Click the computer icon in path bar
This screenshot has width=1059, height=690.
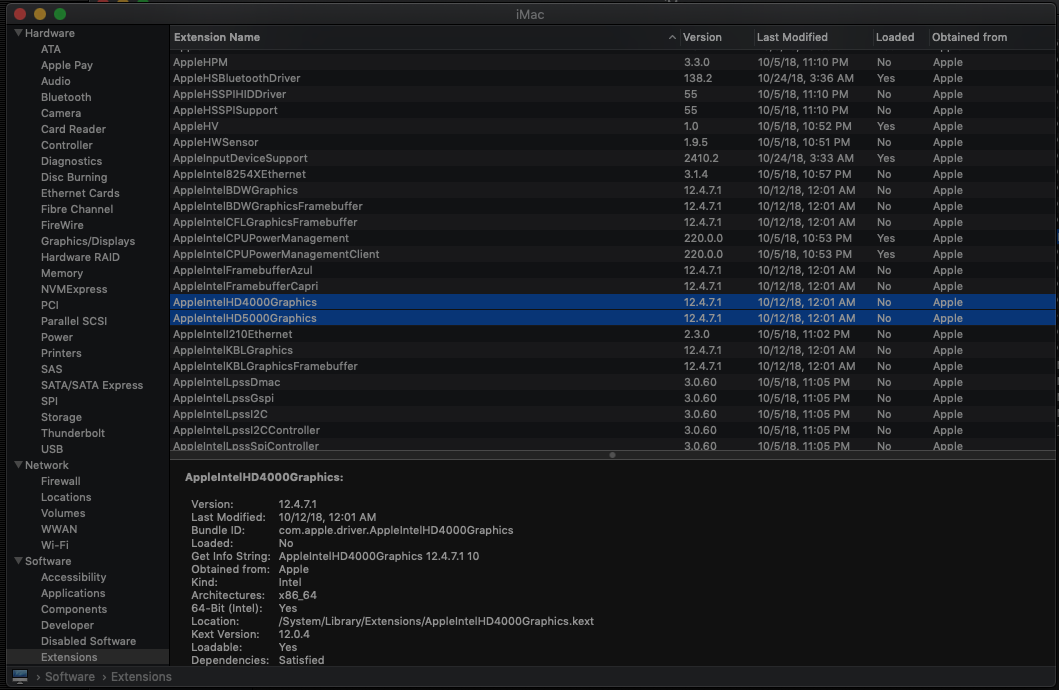pos(20,677)
